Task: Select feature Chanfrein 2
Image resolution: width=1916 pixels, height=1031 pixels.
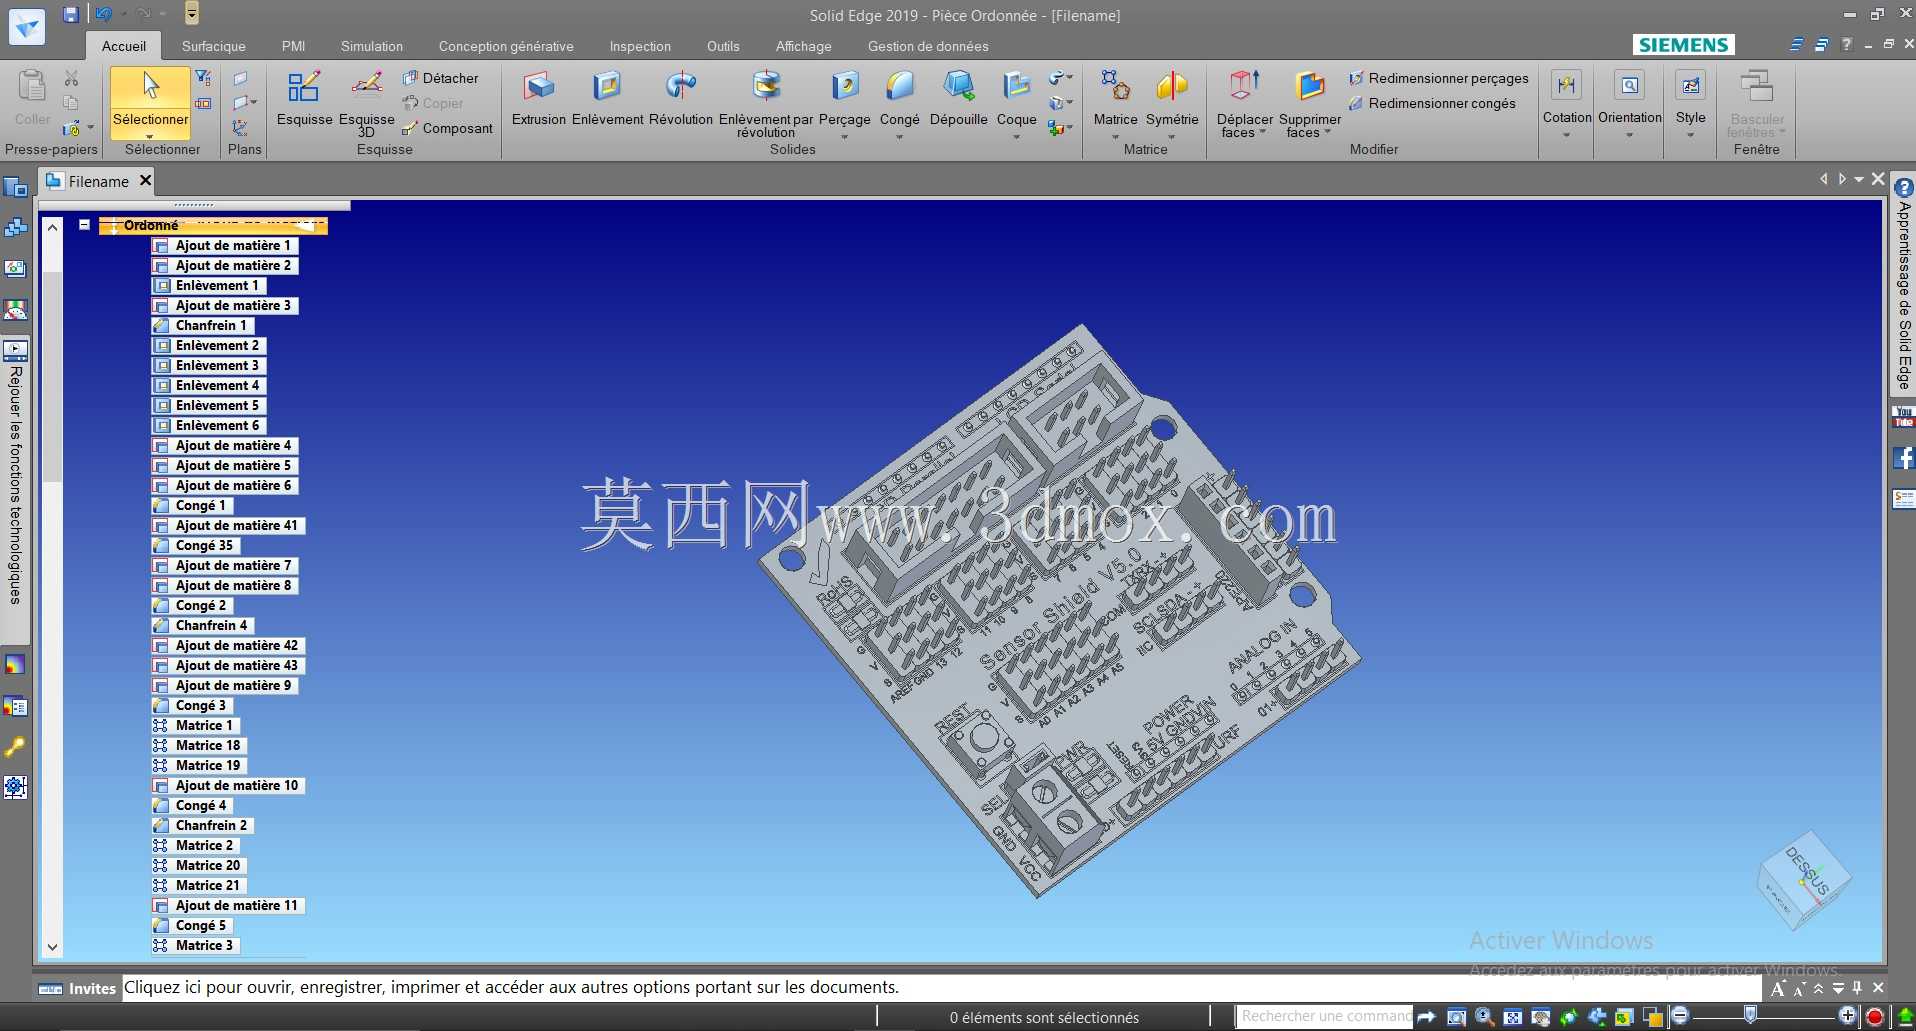Action: (x=203, y=825)
